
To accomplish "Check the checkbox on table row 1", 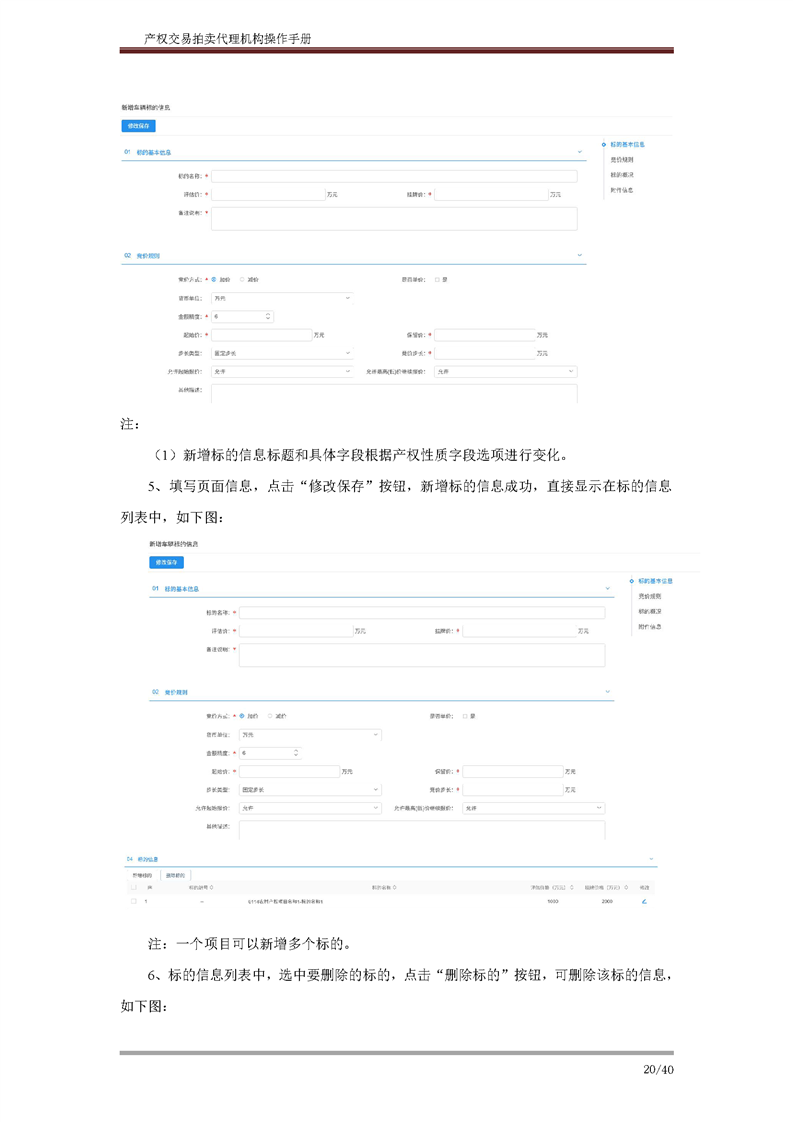I will (134, 901).
